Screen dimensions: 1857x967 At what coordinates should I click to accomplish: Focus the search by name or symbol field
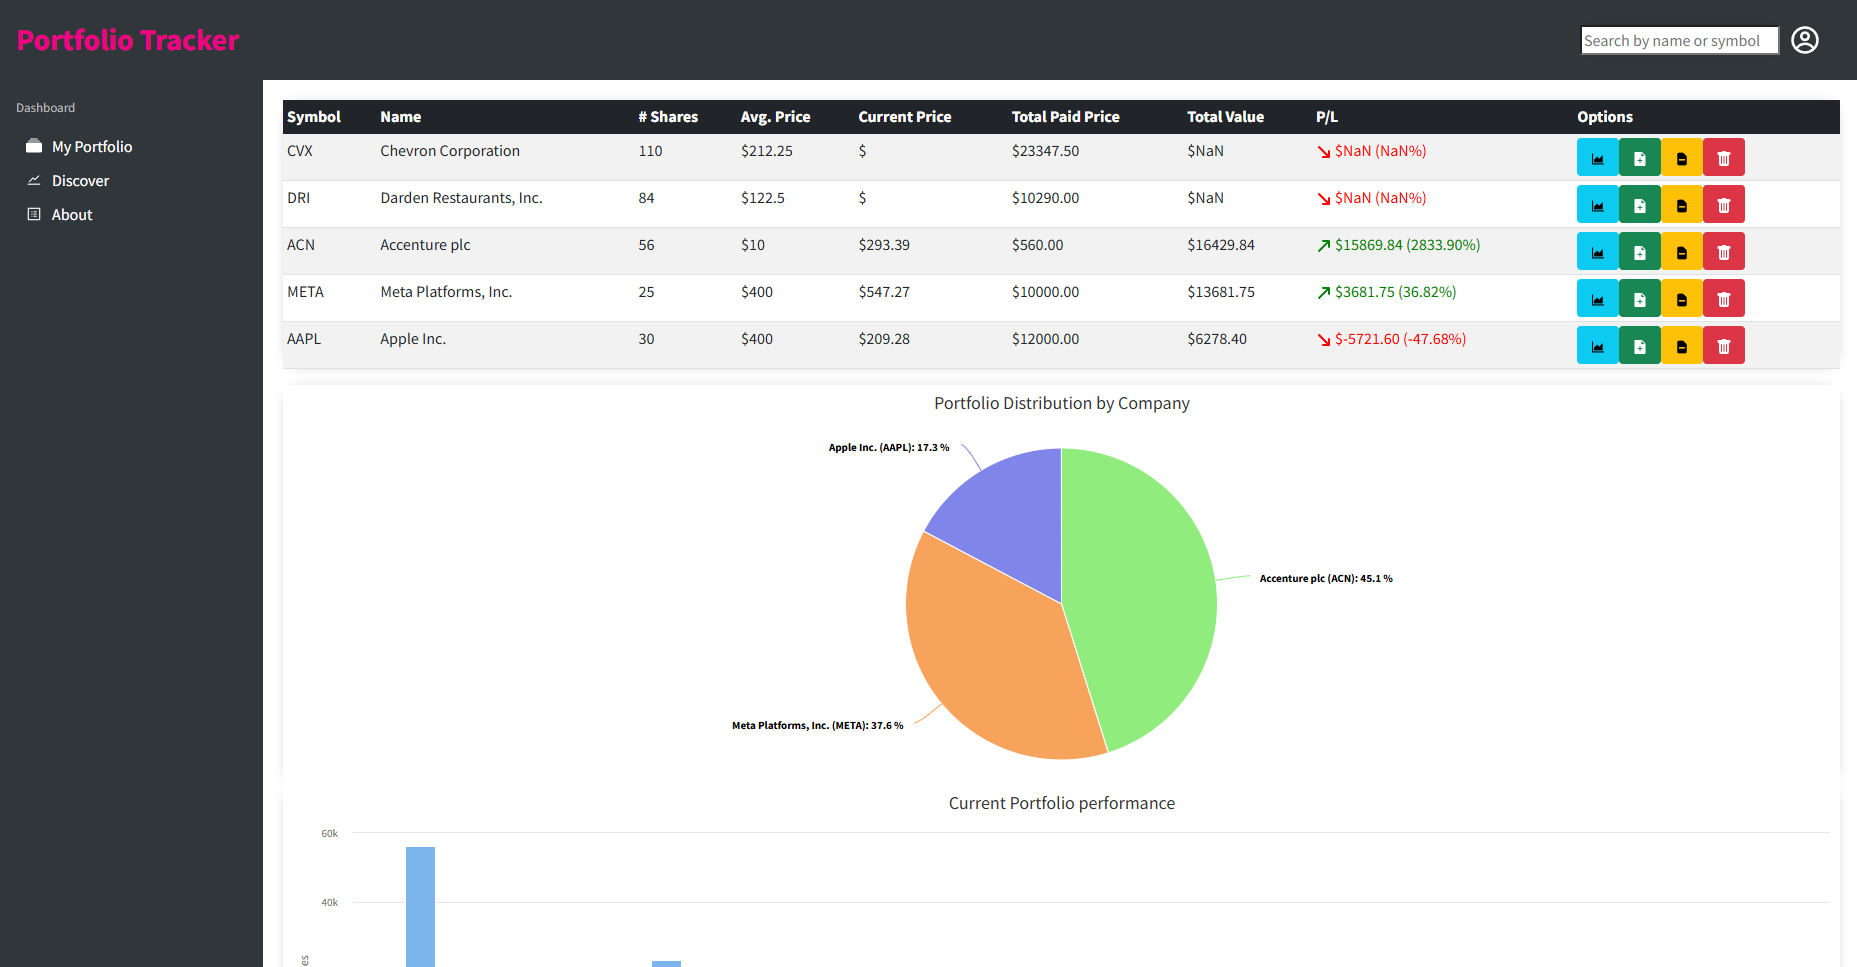pos(1679,40)
